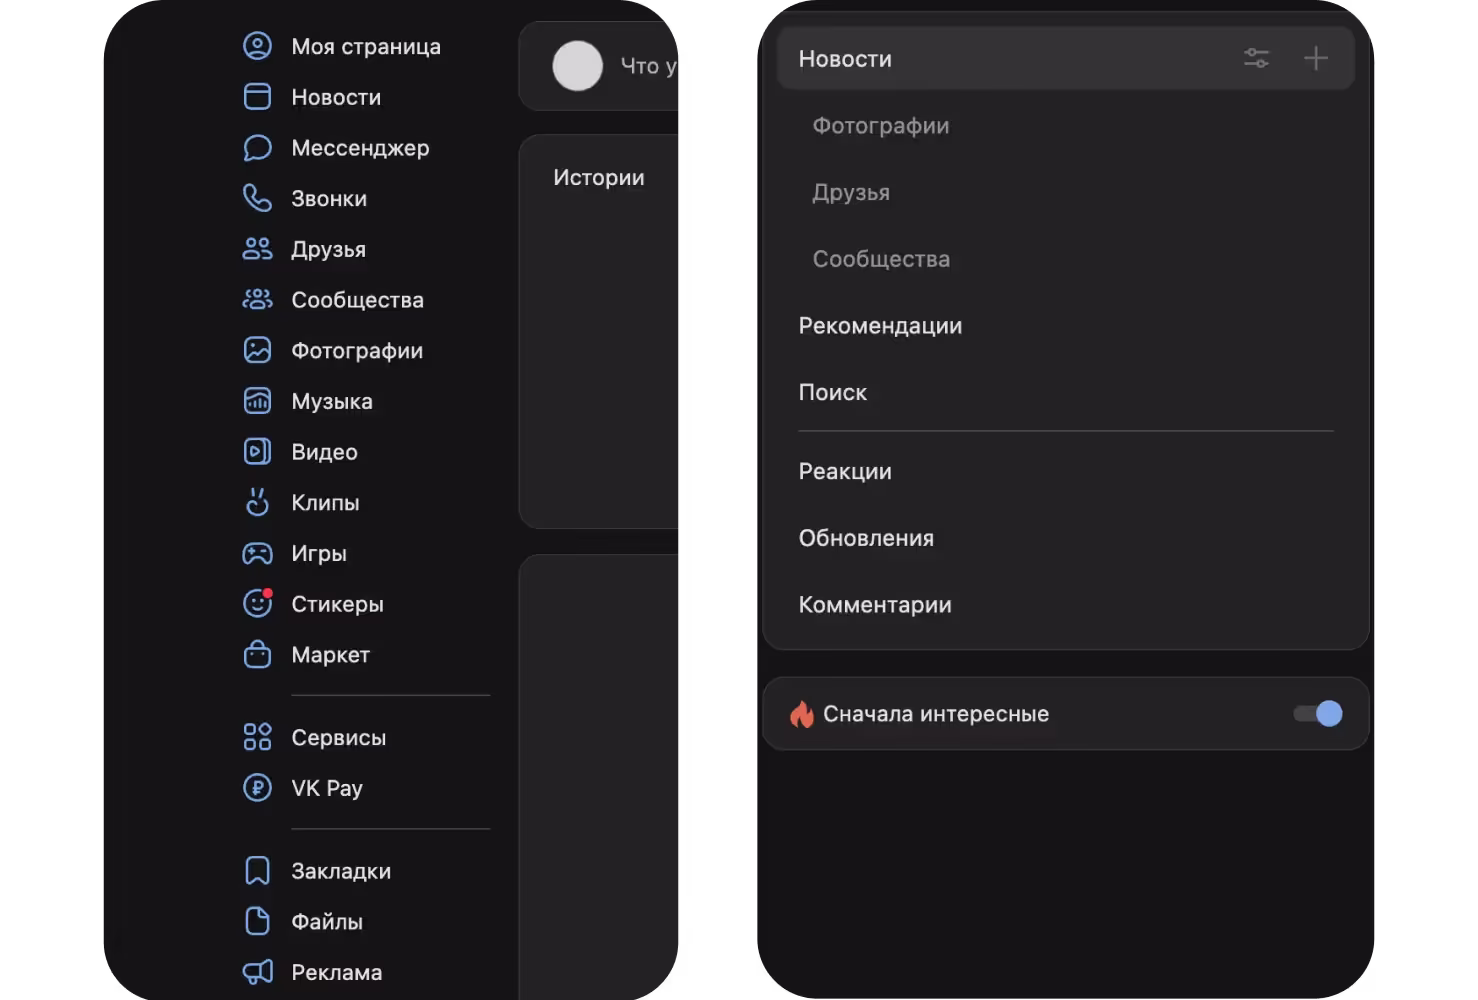The image size is (1478, 1000).
Task: Click the Клипы hand icon
Action: click(x=257, y=502)
